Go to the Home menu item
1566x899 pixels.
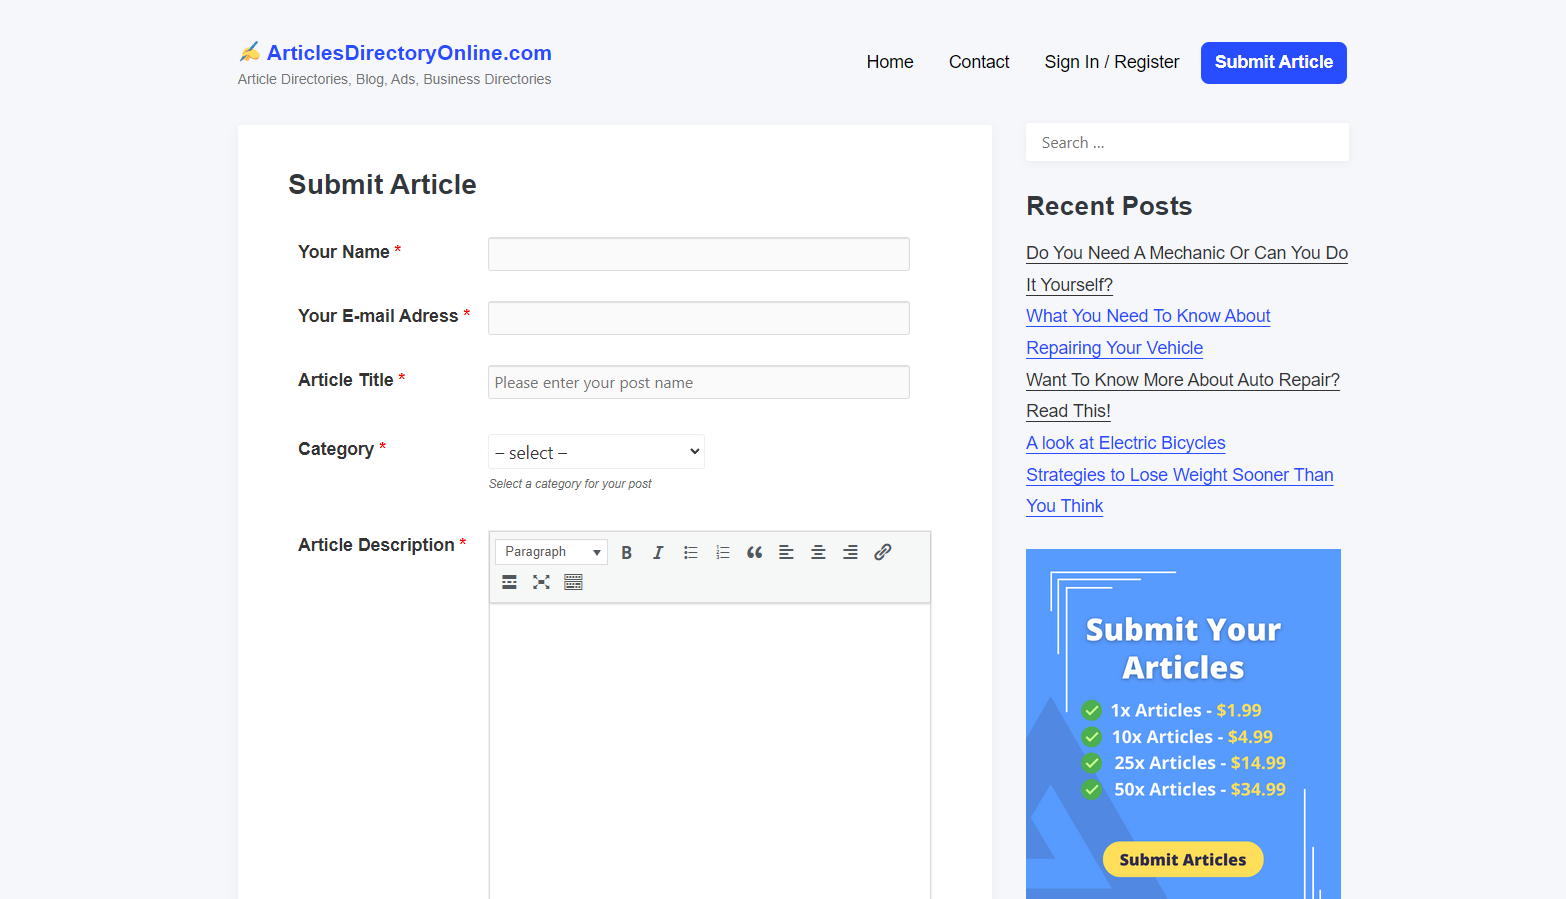coord(889,62)
